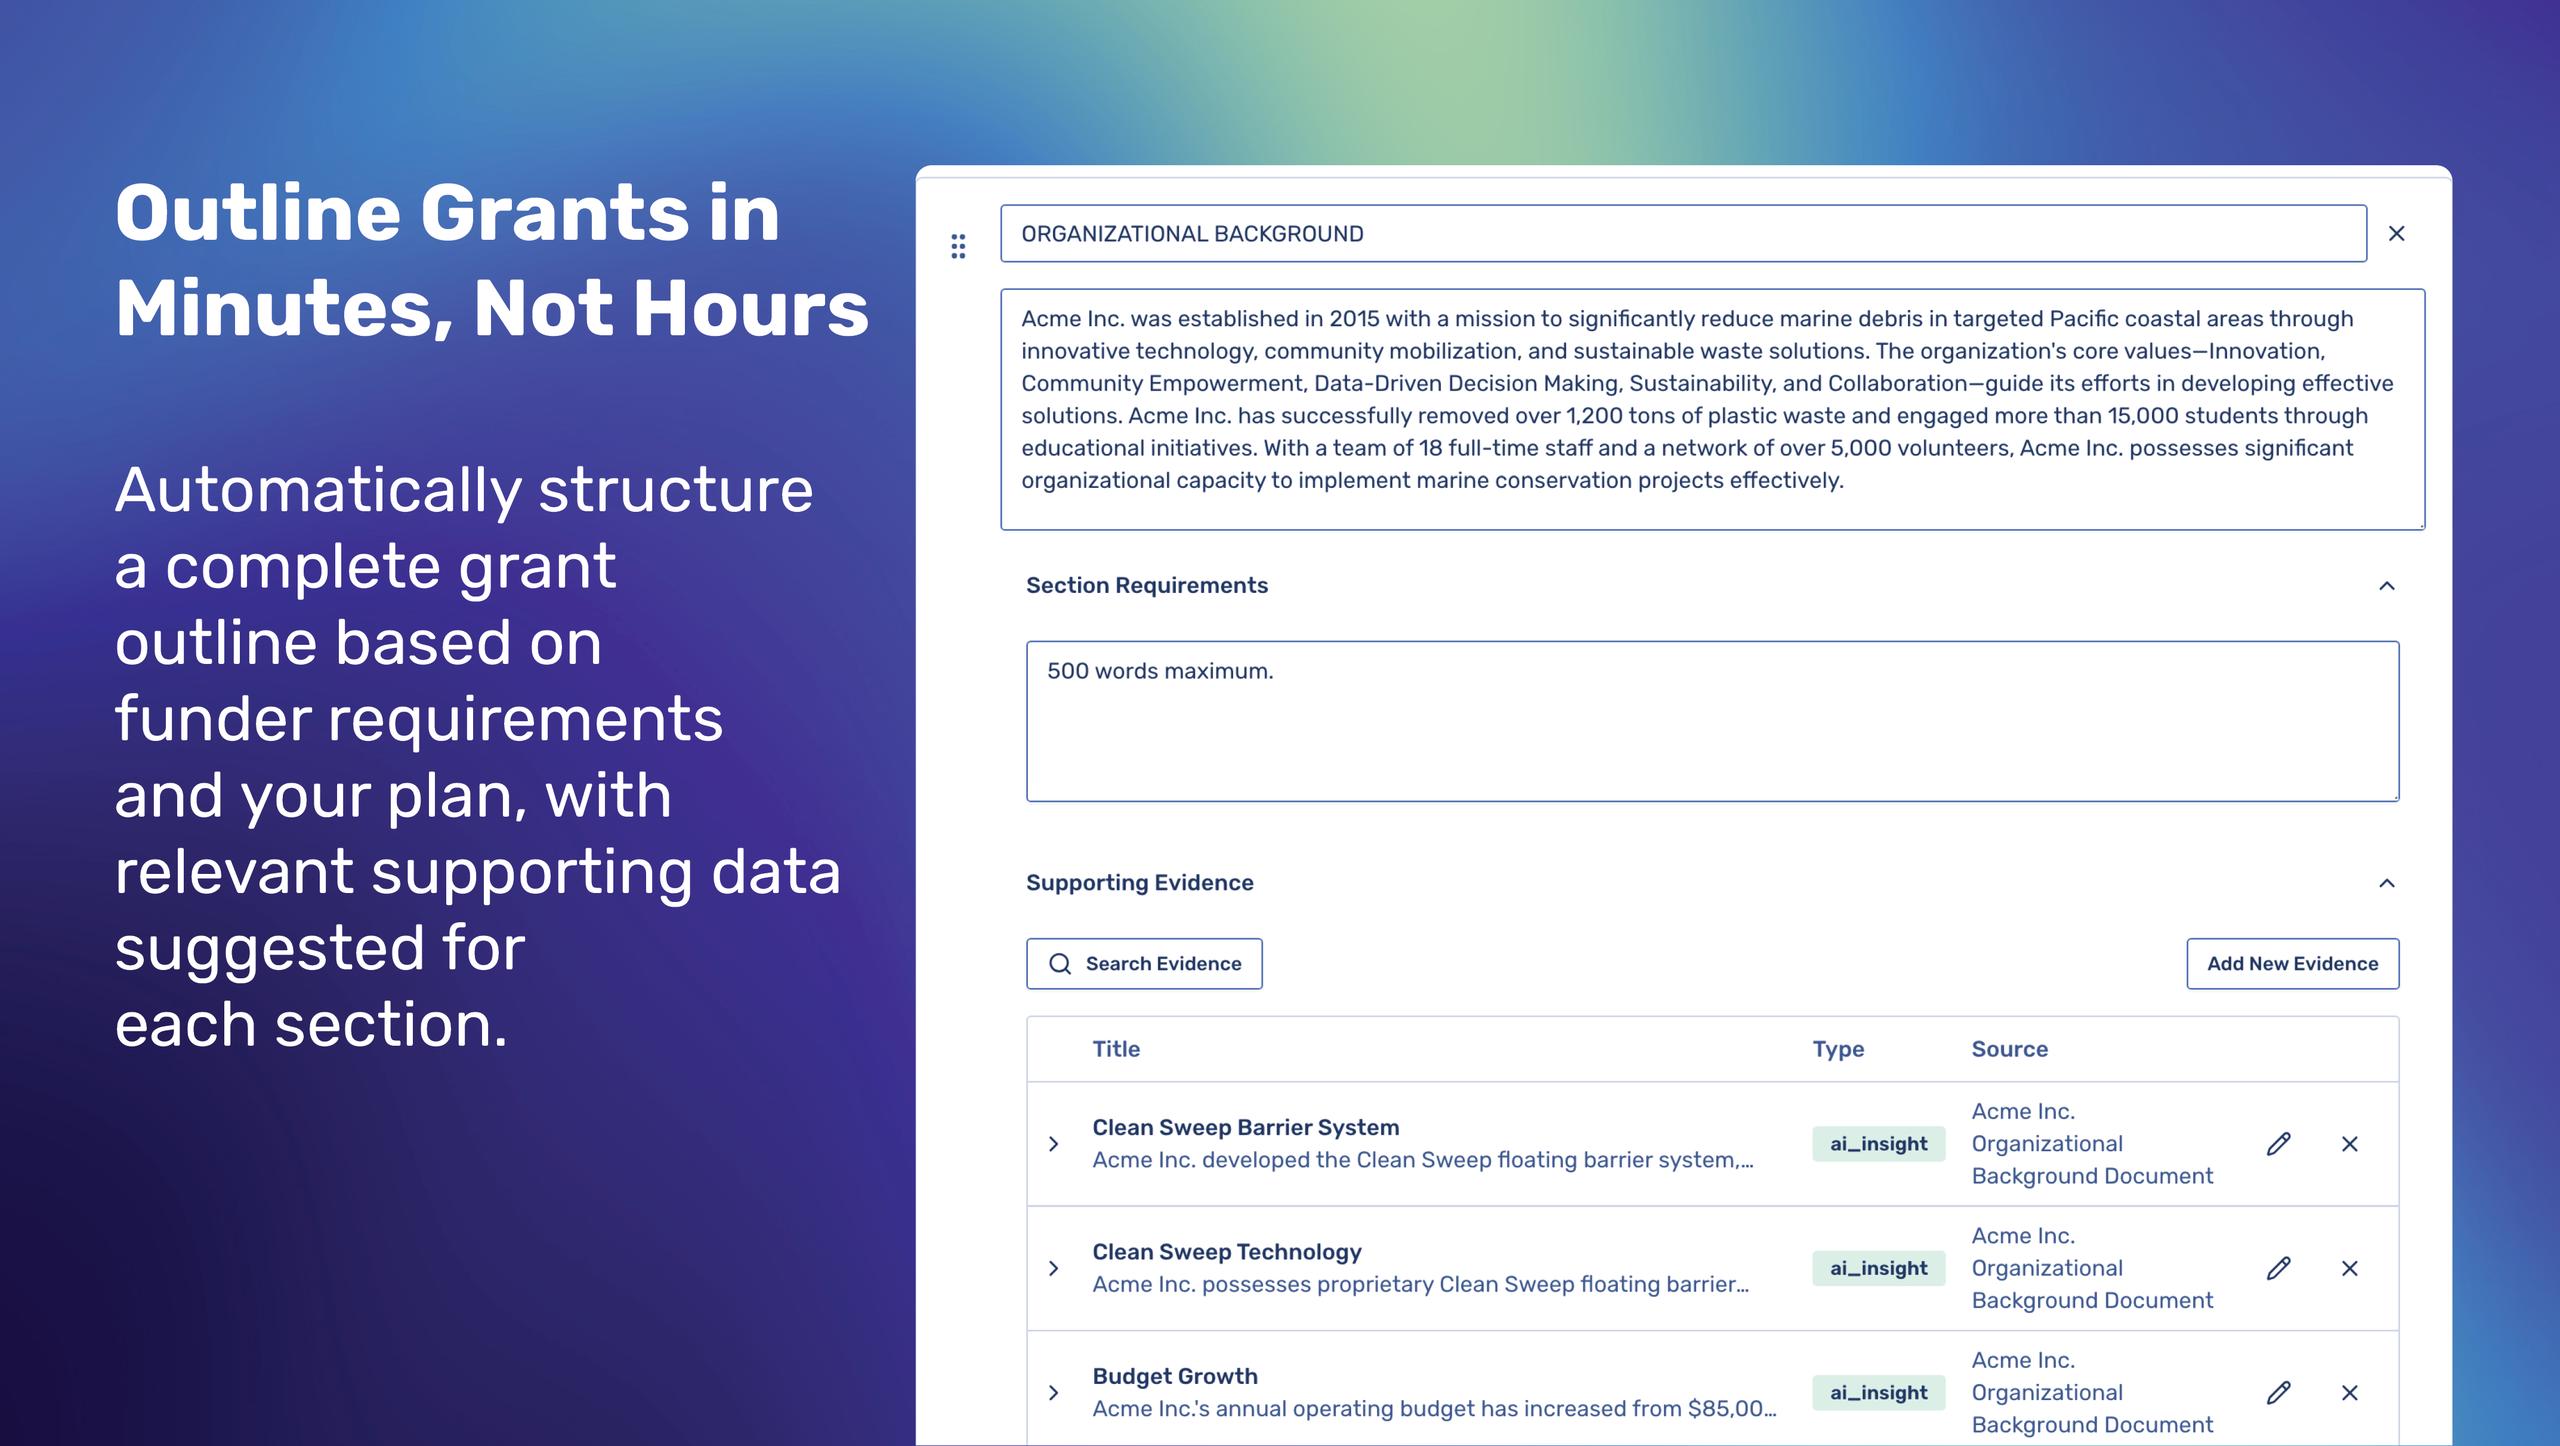The width and height of the screenshot is (2560, 1446).
Task: Collapse the Supporting Evidence section
Action: pos(2386,883)
